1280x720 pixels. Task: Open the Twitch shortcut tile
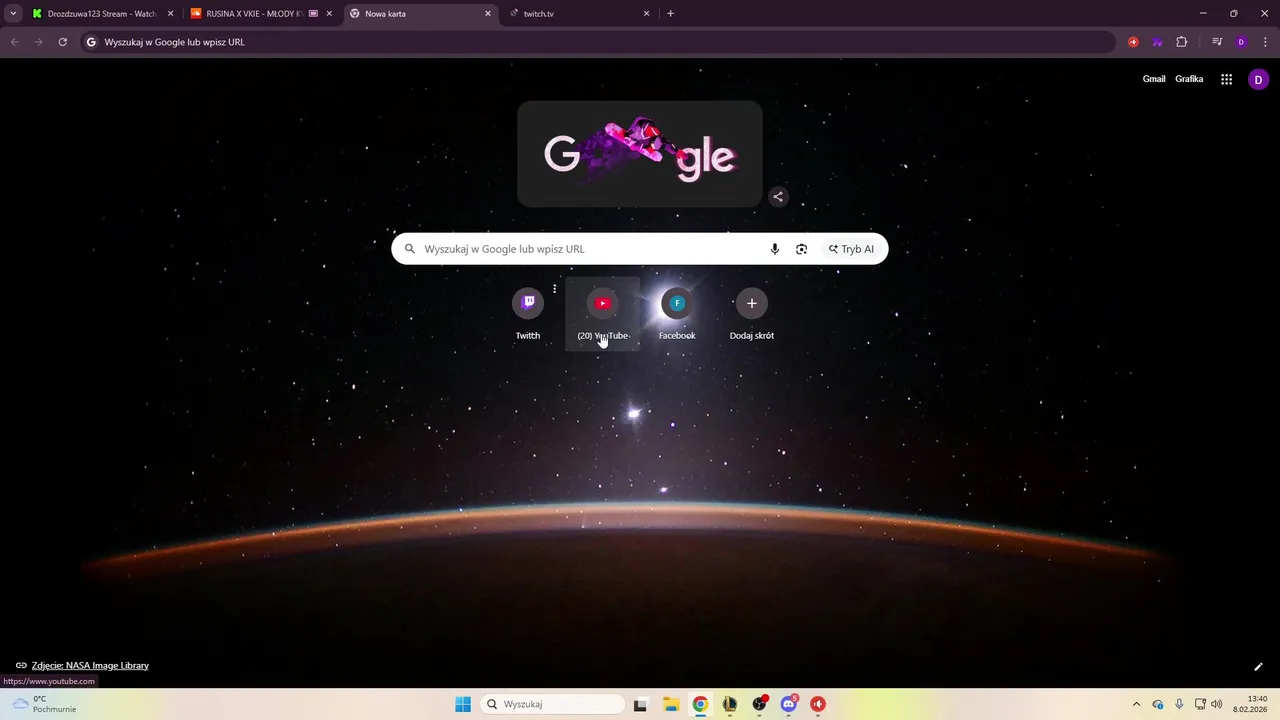528,314
